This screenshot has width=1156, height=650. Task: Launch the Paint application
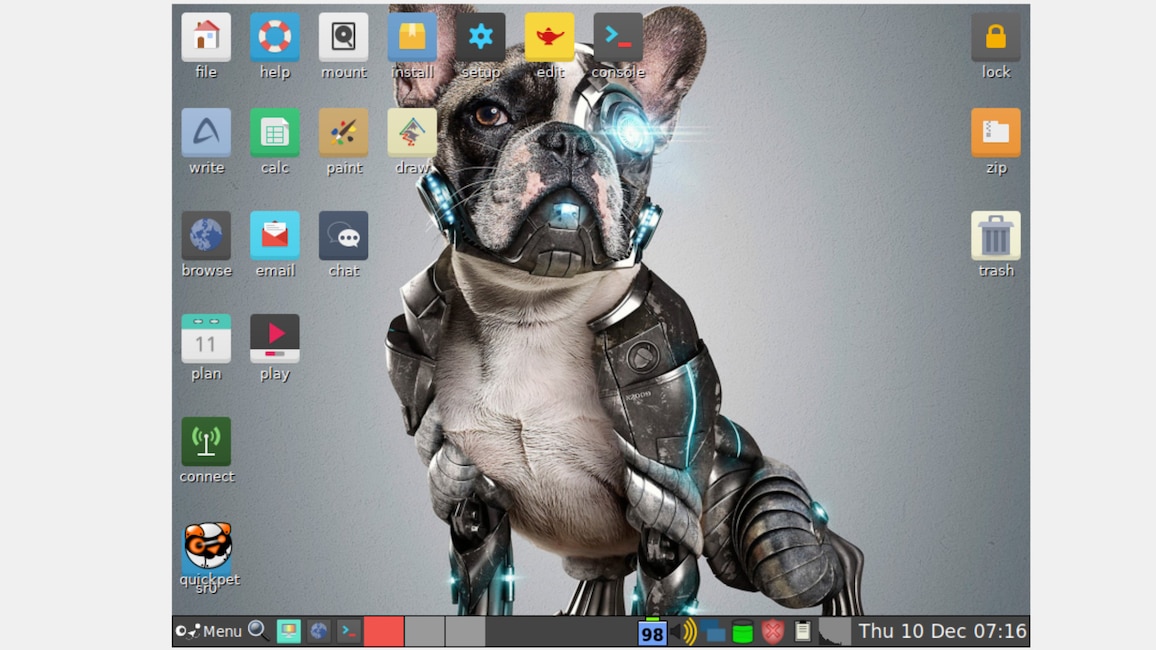[x=343, y=133]
